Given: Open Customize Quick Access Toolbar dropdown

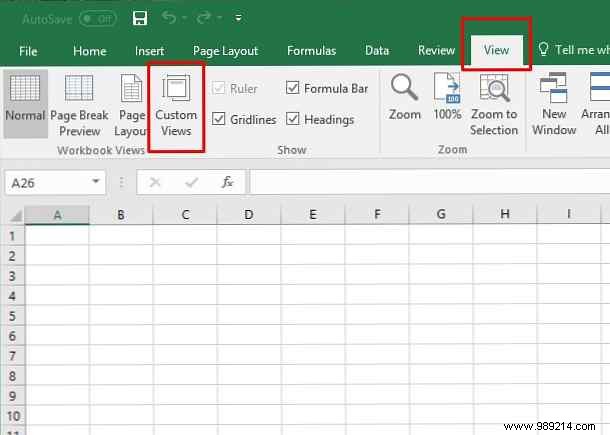Looking at the screenshot, I should [x=238, y=18].
